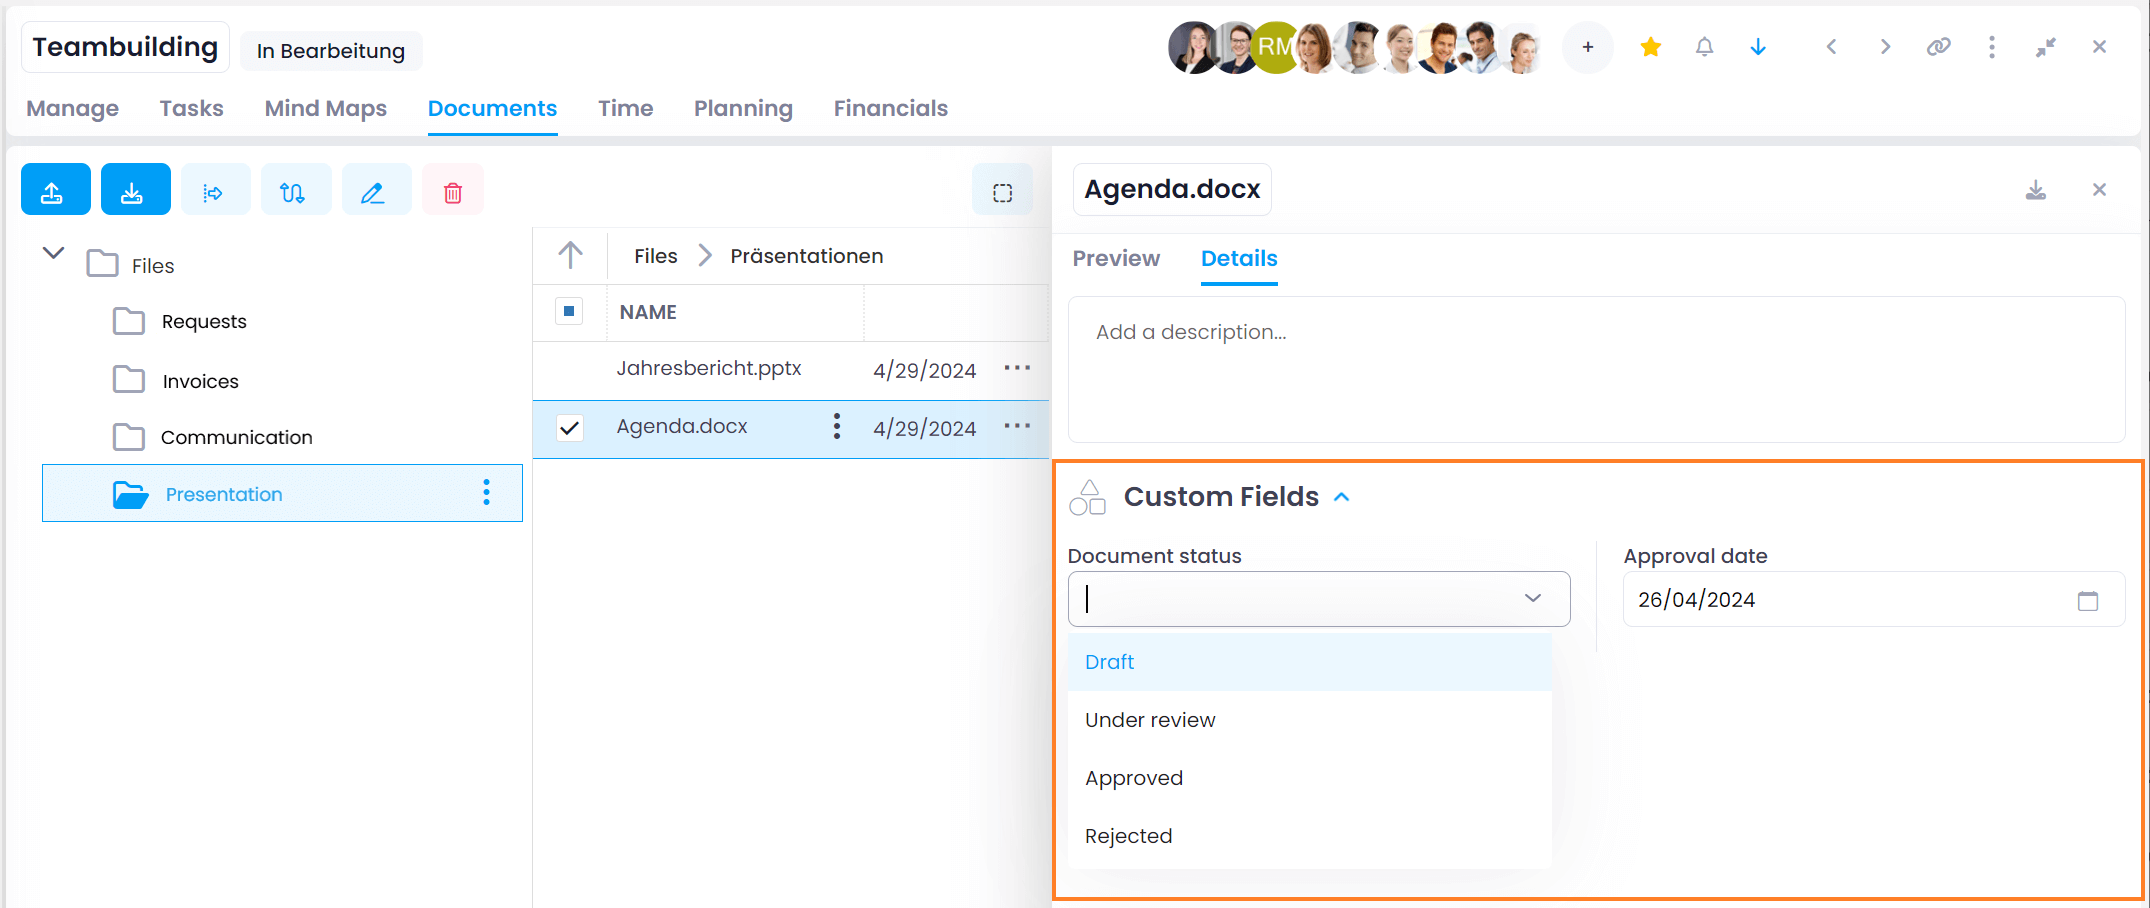Open vertical dots menu on Agenda.docx row
This screenshot has width=2150, height=908.
point(836,427)
